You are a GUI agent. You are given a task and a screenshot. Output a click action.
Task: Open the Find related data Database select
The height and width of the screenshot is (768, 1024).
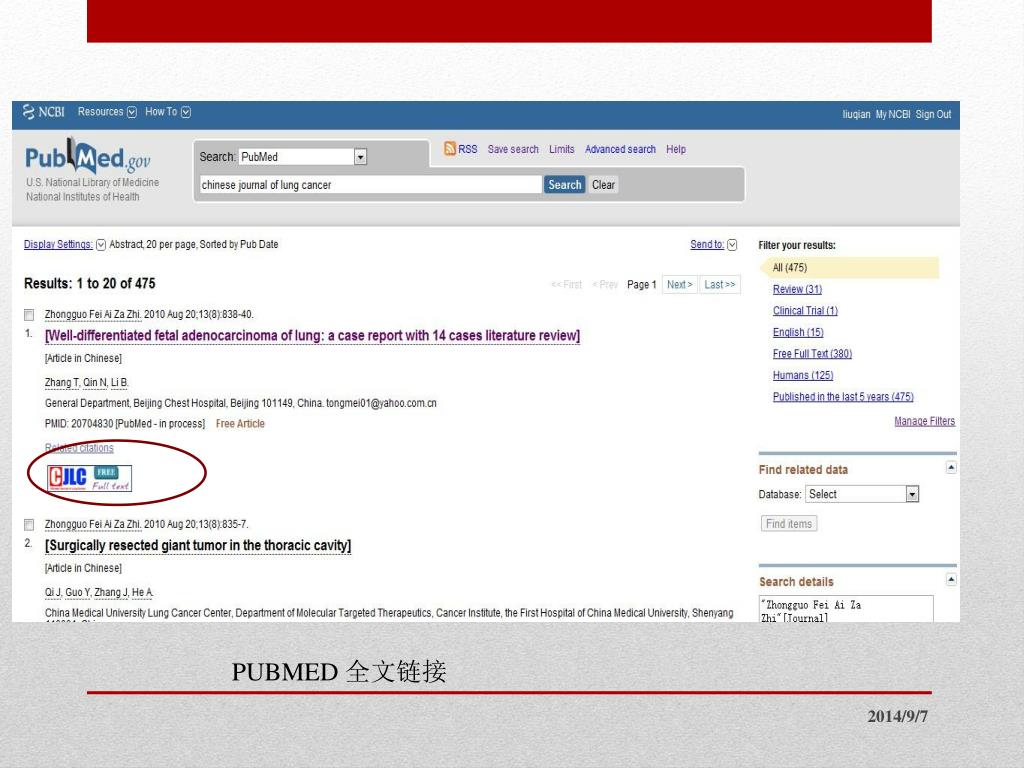tap(862, 494)
